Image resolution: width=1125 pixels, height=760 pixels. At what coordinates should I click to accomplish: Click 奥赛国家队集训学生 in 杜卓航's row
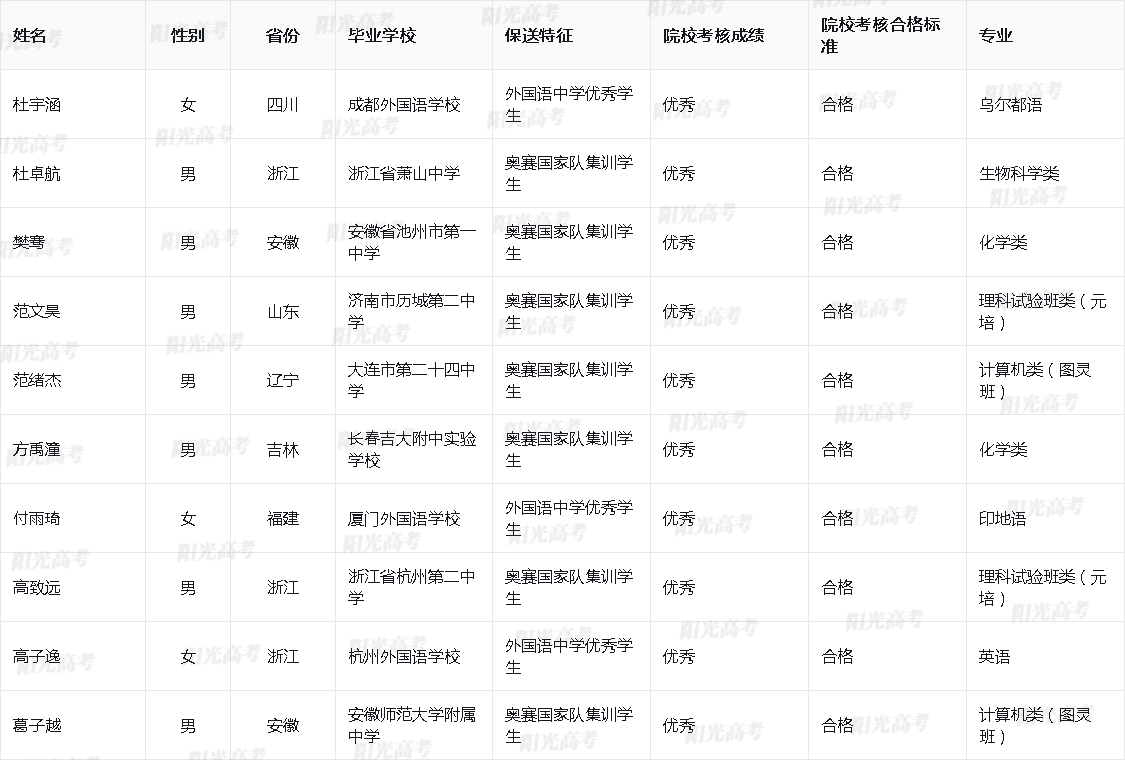coord(566,173)
